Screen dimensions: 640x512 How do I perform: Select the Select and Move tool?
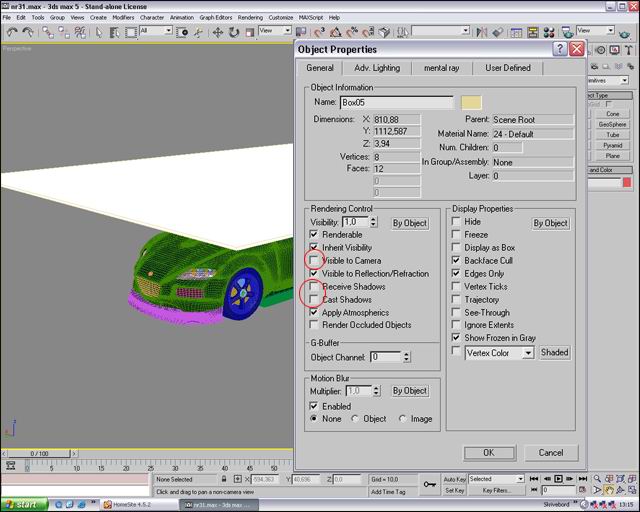(x=217, y=32)
